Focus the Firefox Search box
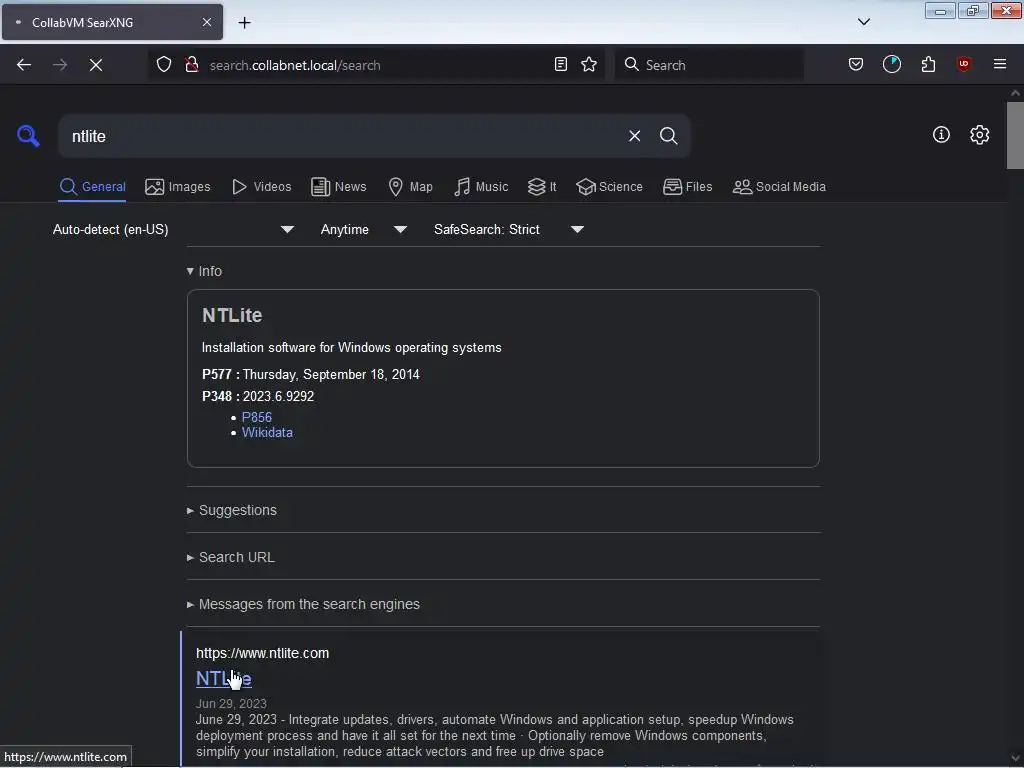 (x=709, y=65)
